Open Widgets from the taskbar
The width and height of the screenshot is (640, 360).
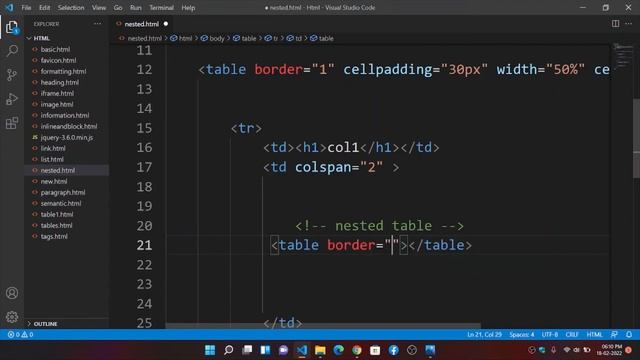[x=265, y=350]
